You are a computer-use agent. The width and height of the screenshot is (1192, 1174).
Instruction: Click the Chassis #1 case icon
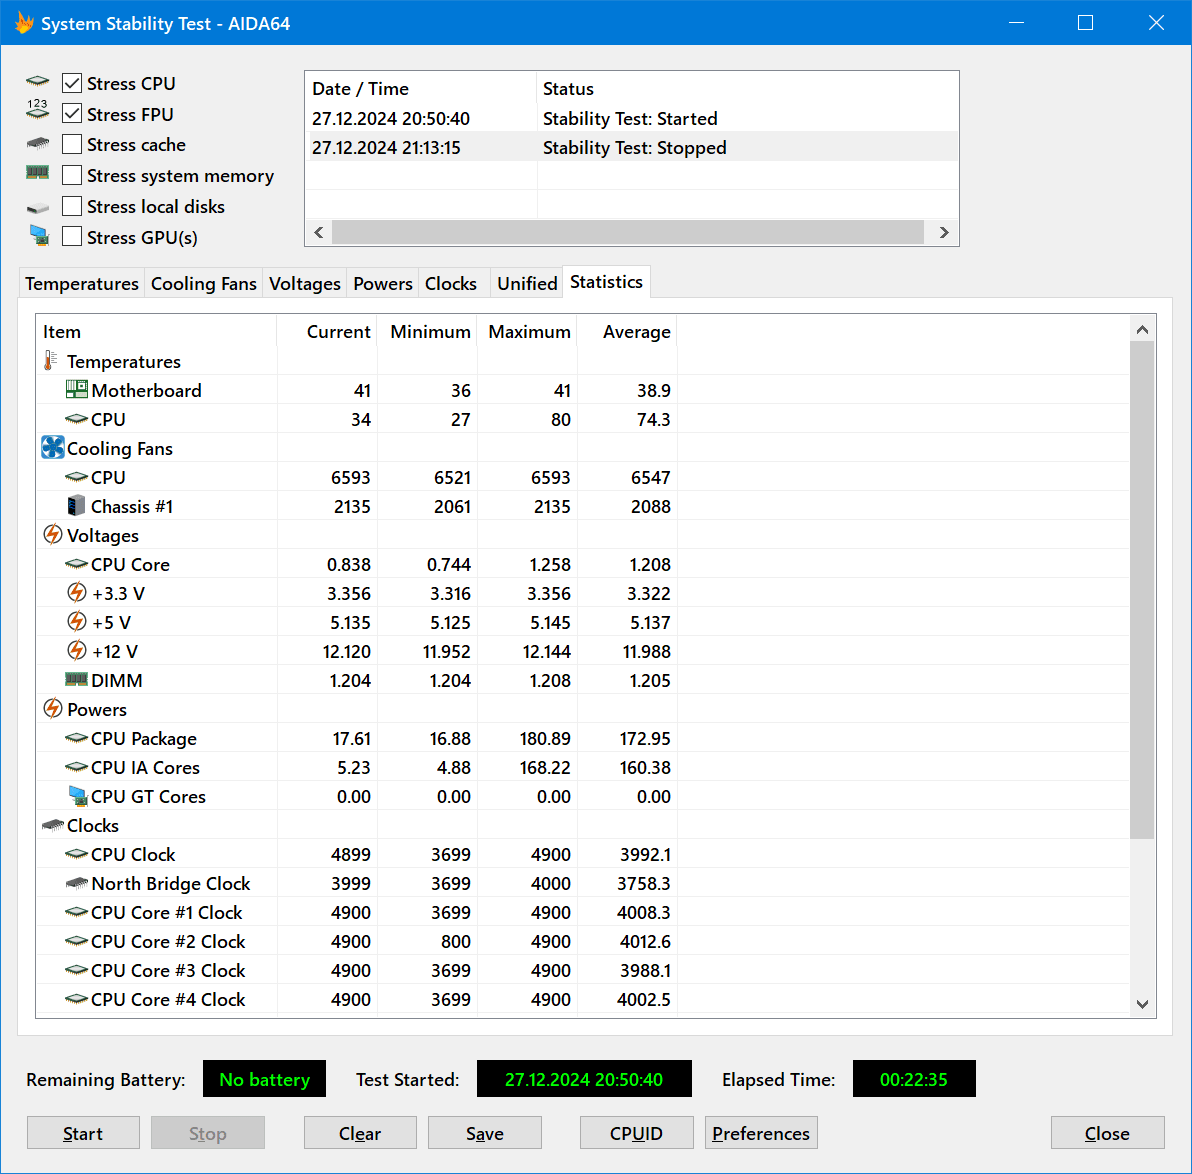click(x=76, y=506)
